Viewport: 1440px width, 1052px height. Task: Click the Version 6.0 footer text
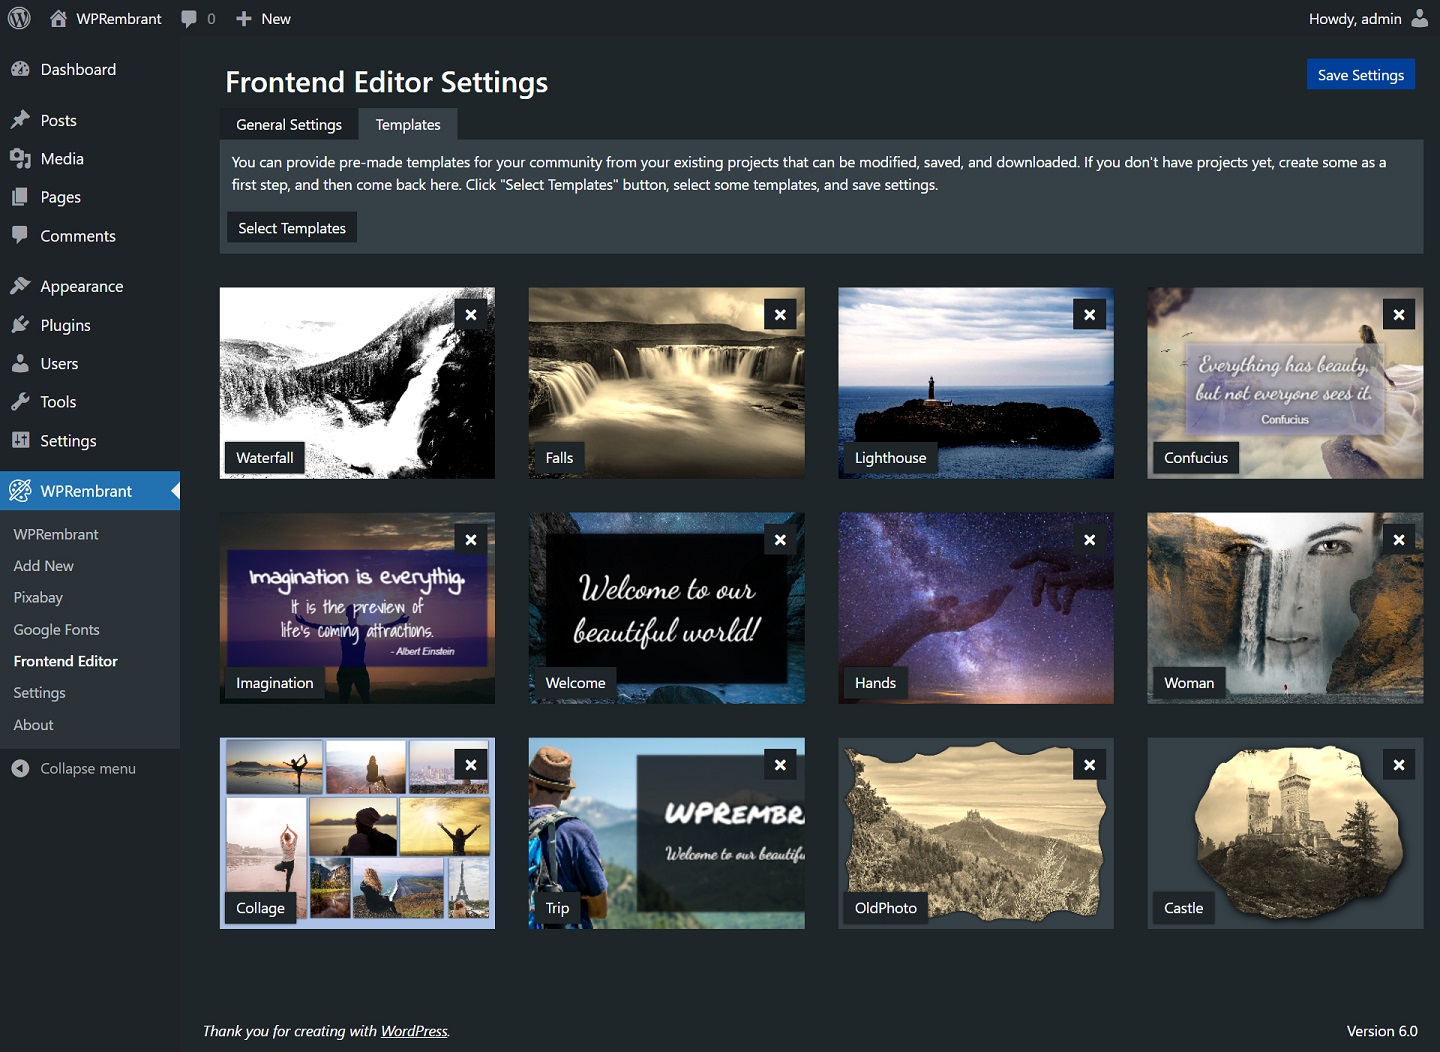(1382, 1031)
